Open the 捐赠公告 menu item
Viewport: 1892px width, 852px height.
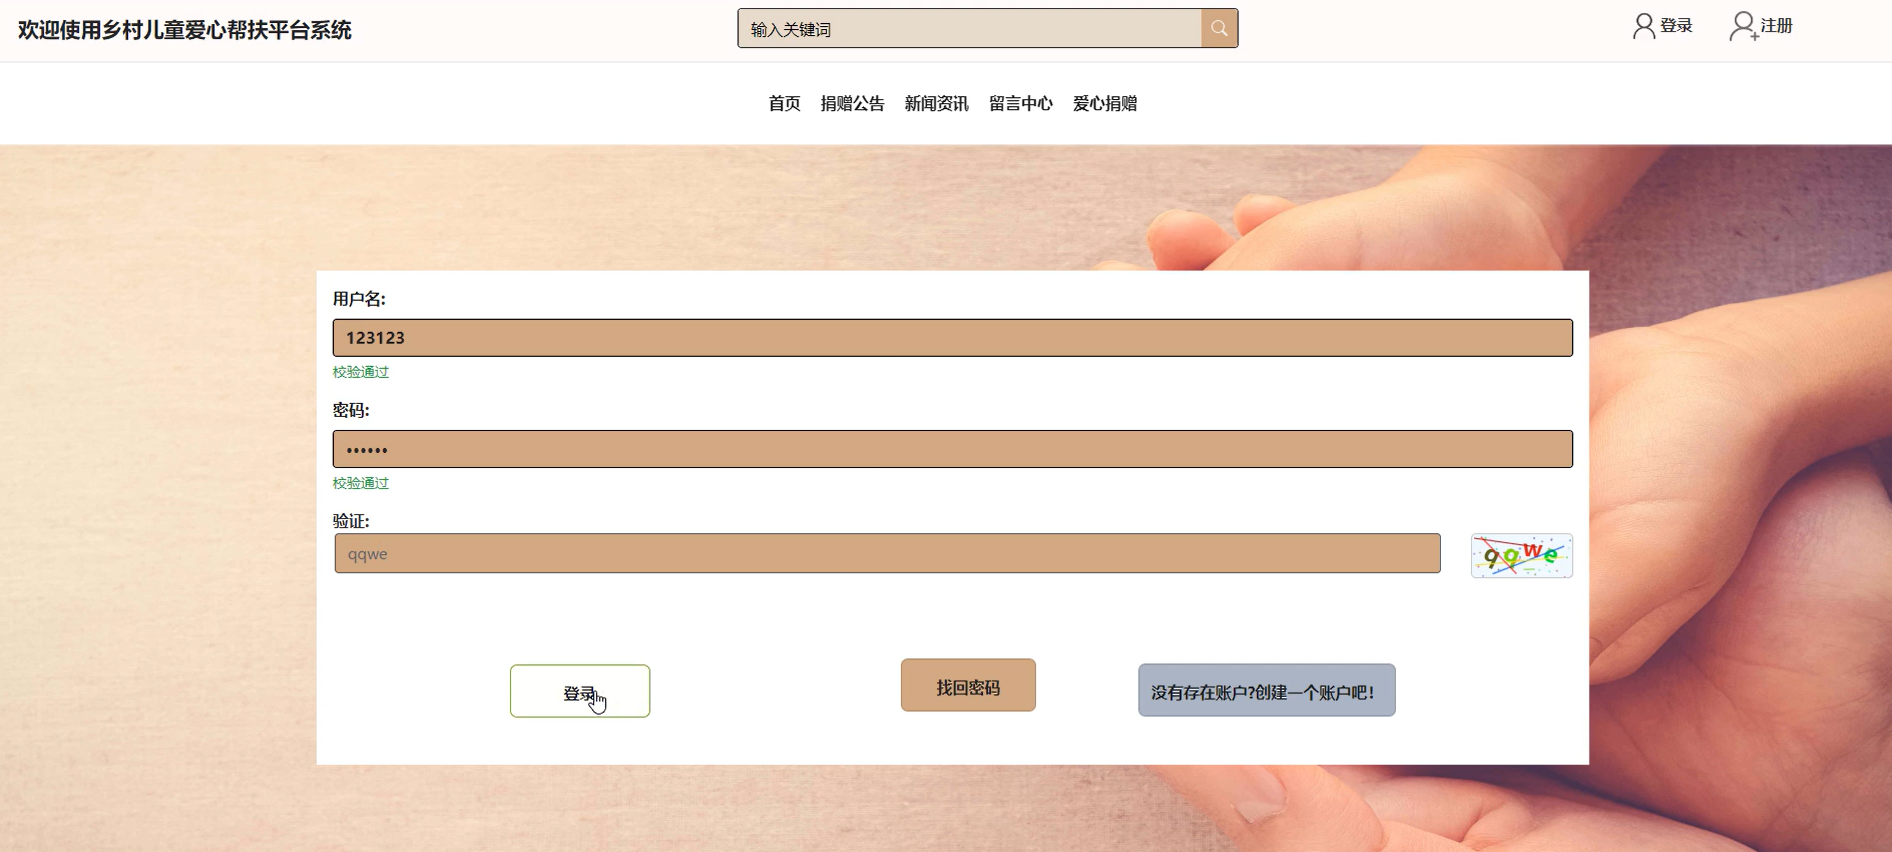click(852, 103)
